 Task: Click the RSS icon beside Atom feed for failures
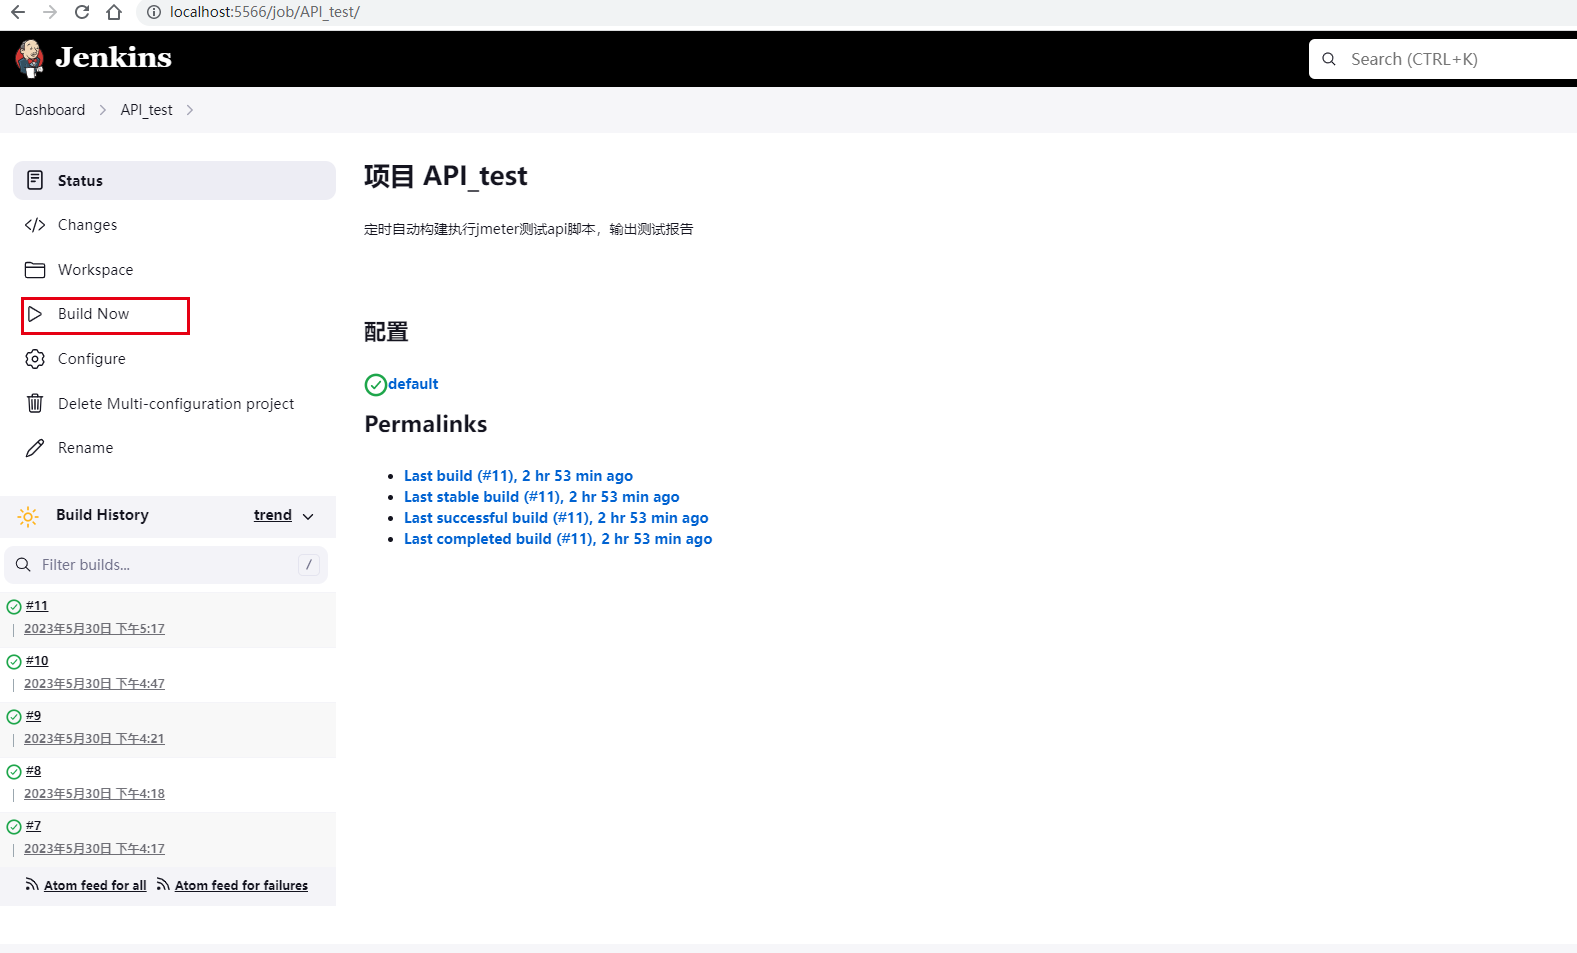[x=163, y=885]
